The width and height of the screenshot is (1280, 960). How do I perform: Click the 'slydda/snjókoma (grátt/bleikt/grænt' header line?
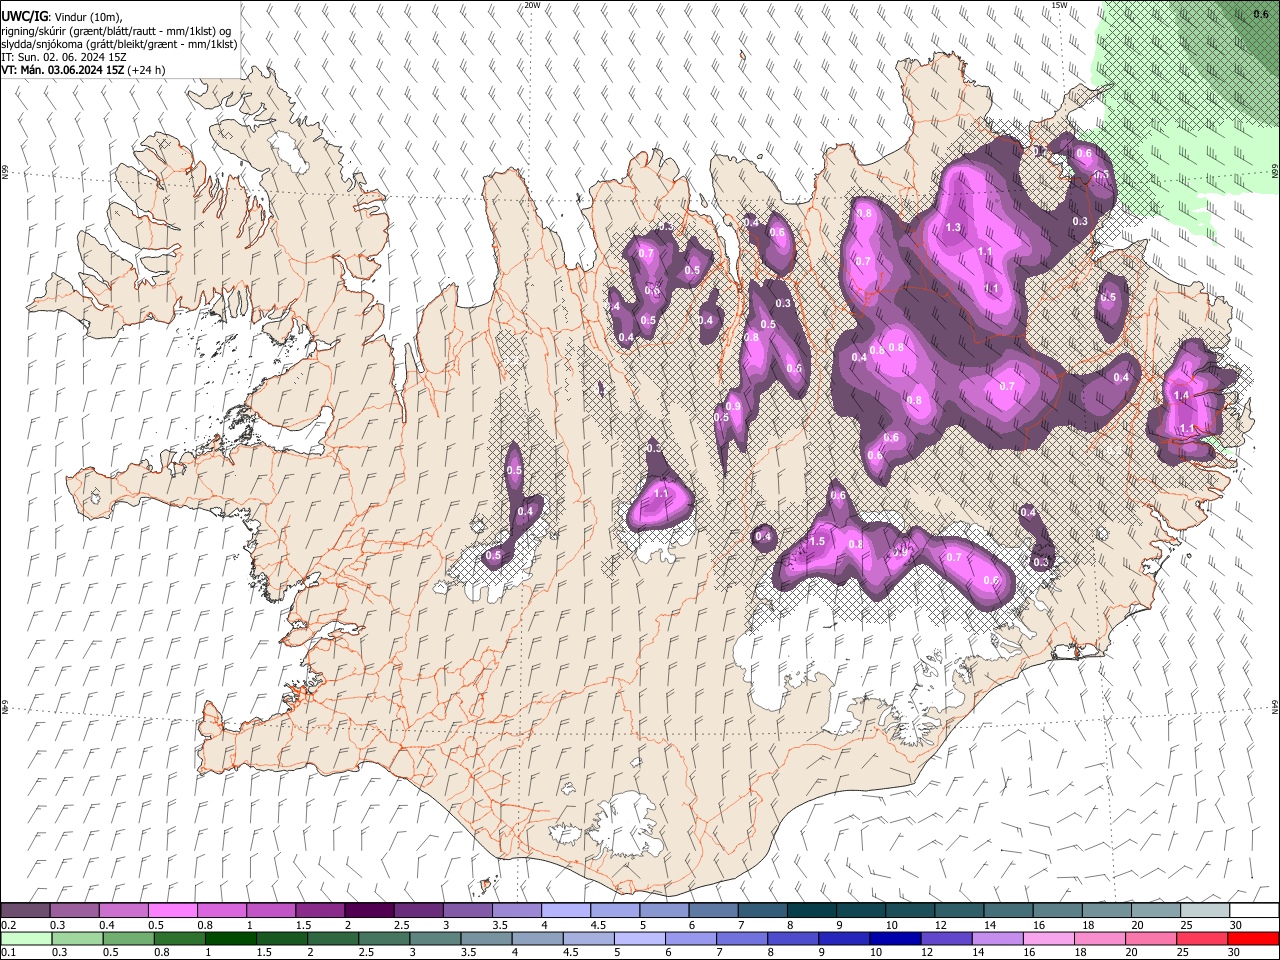click(119, 44)
